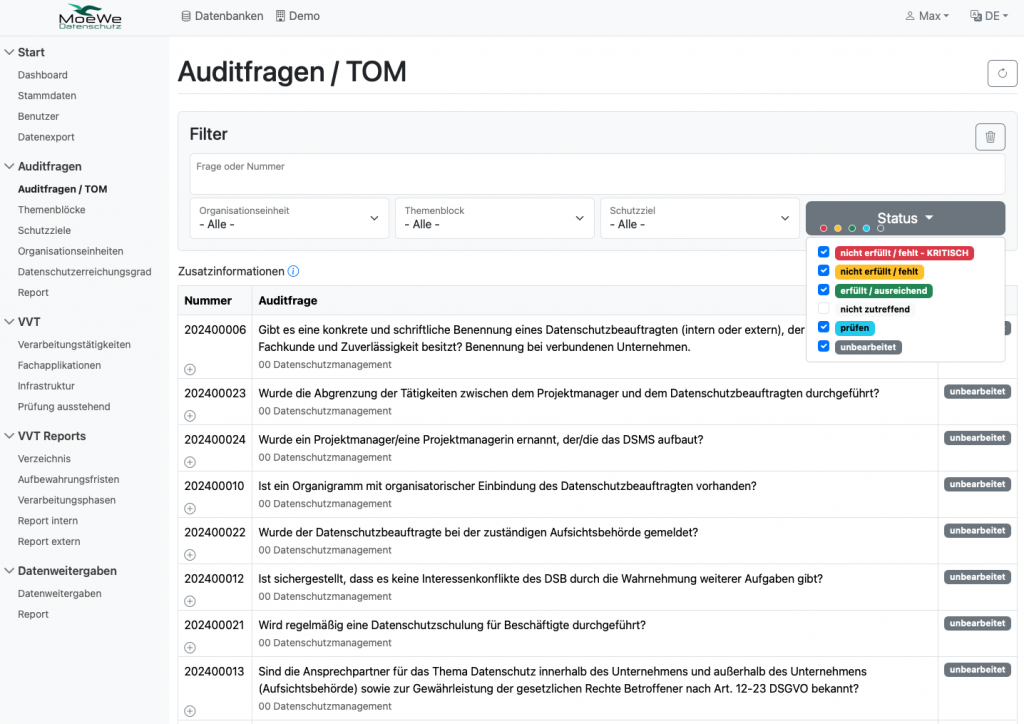Expand the Schutzziel filter dropdown
1024x724 pixels.
click(698, 218)
